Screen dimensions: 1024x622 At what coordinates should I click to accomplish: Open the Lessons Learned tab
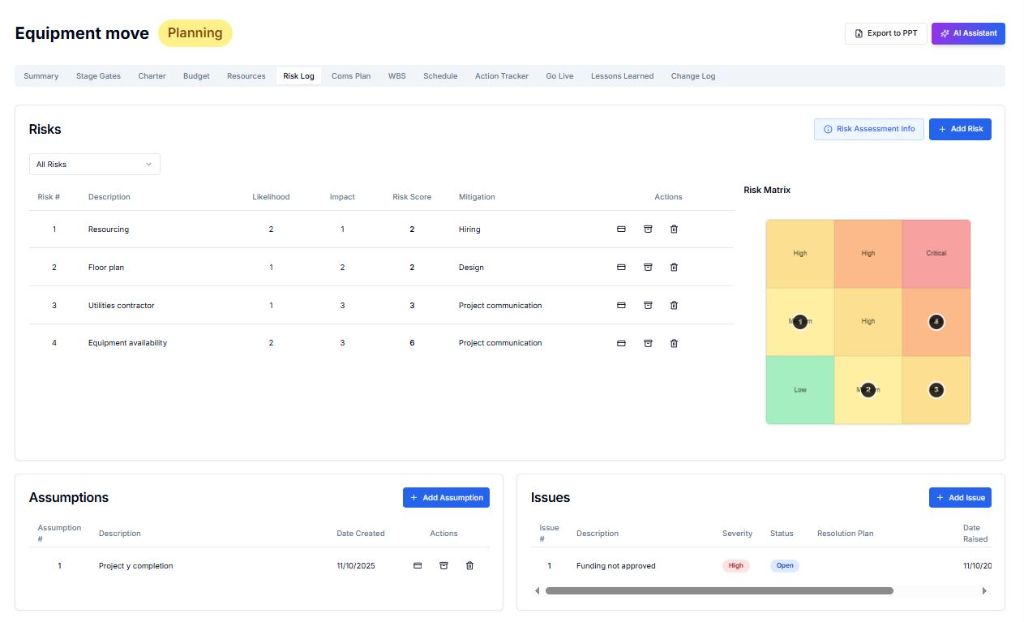[622, 76]
